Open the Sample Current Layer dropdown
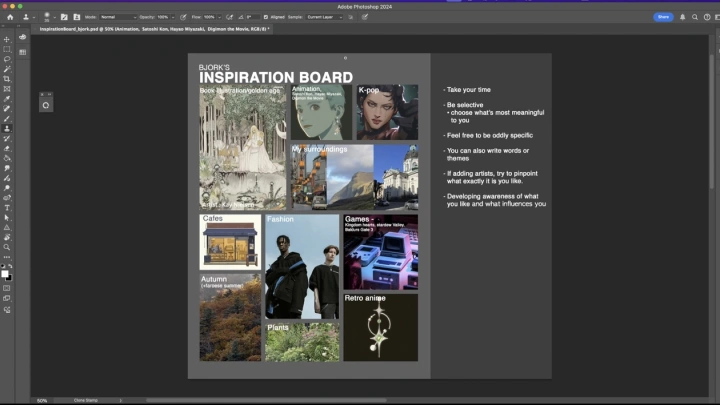The height and width of the screenshot is (405, 720). click(x=324, y=17)
